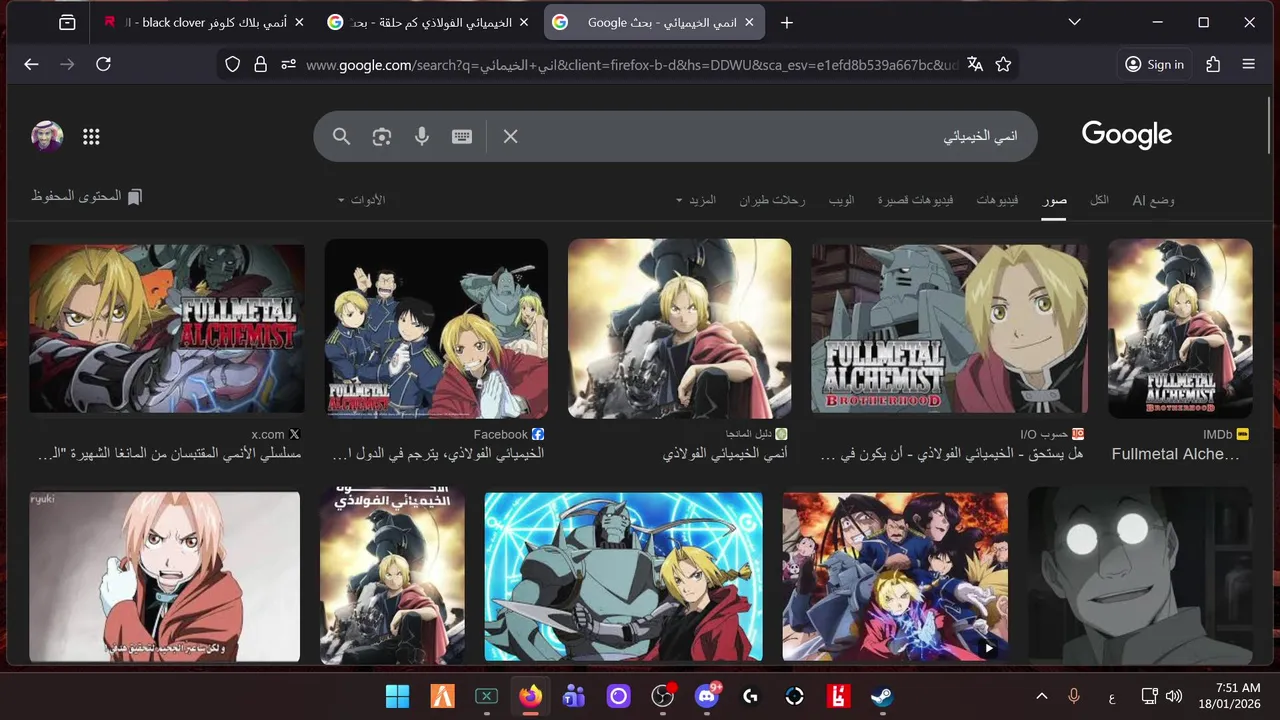The width and height of the screenshot is (1280, 720).
Task: Open Firefox View from the tab strip
Action: tap(67, 22)
